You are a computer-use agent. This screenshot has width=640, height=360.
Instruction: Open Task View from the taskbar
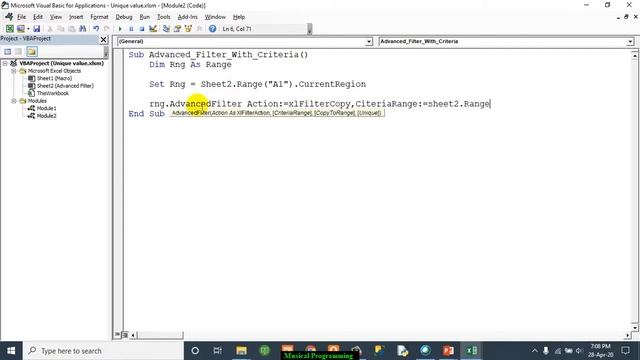click(218, 351)
